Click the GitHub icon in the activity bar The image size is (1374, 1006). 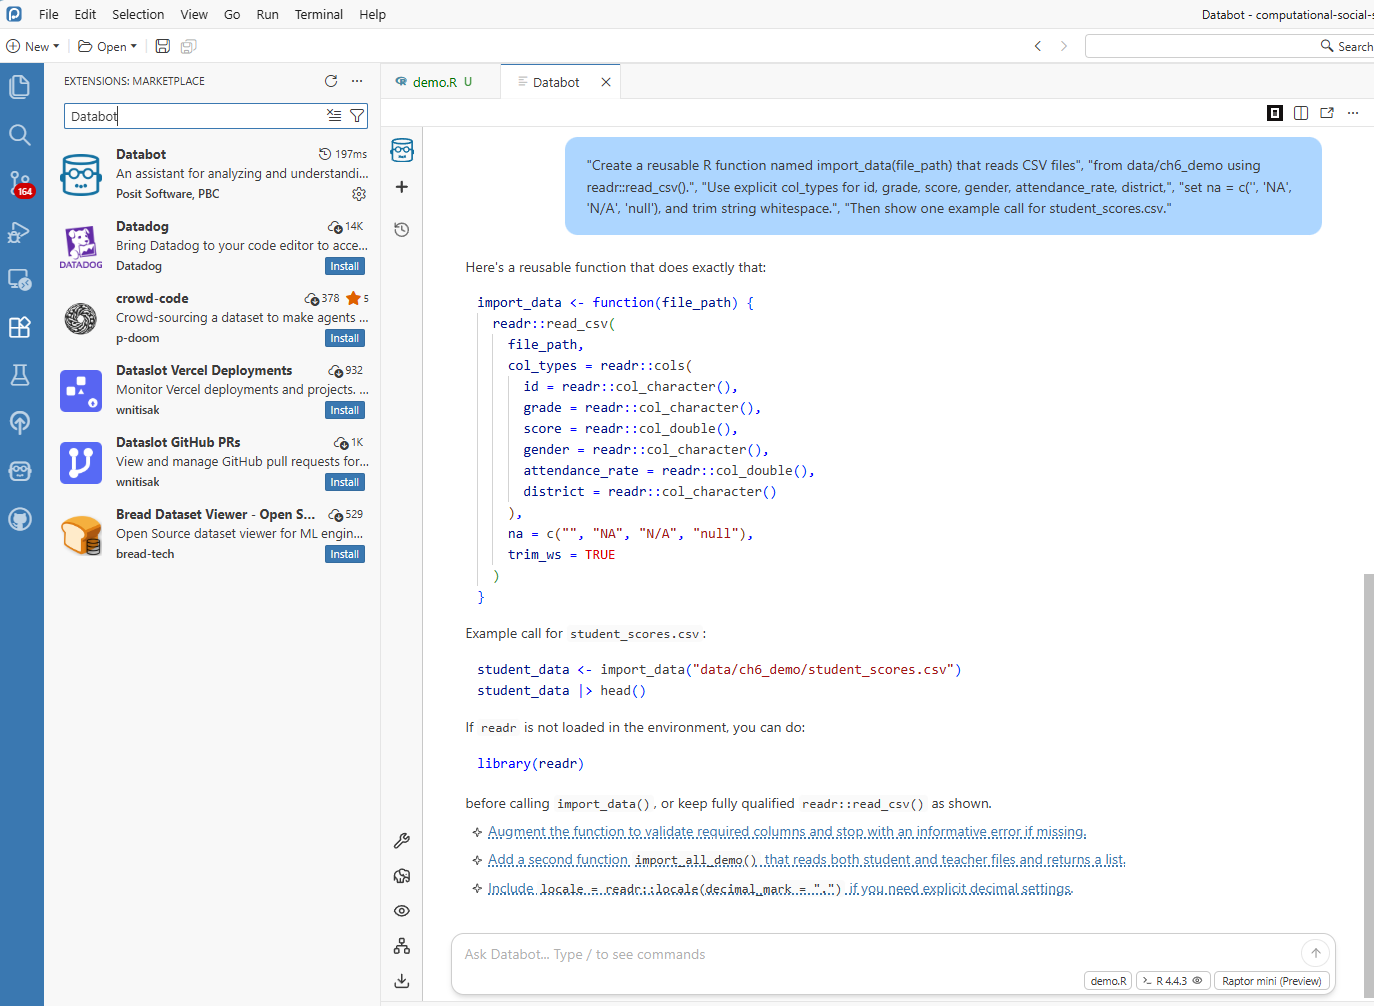coord(20,519)
